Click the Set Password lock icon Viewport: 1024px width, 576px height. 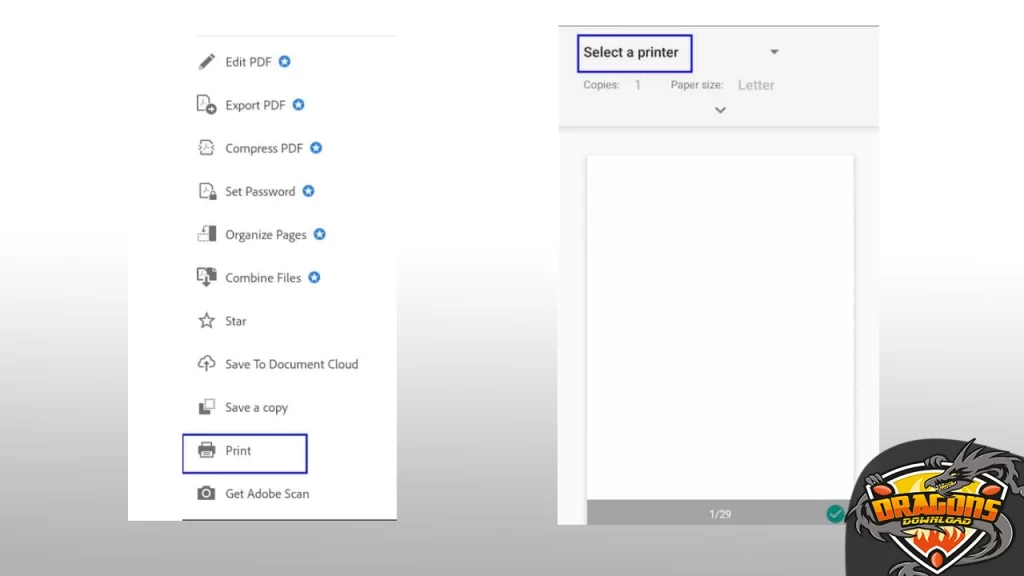click(x=207, y=191)
